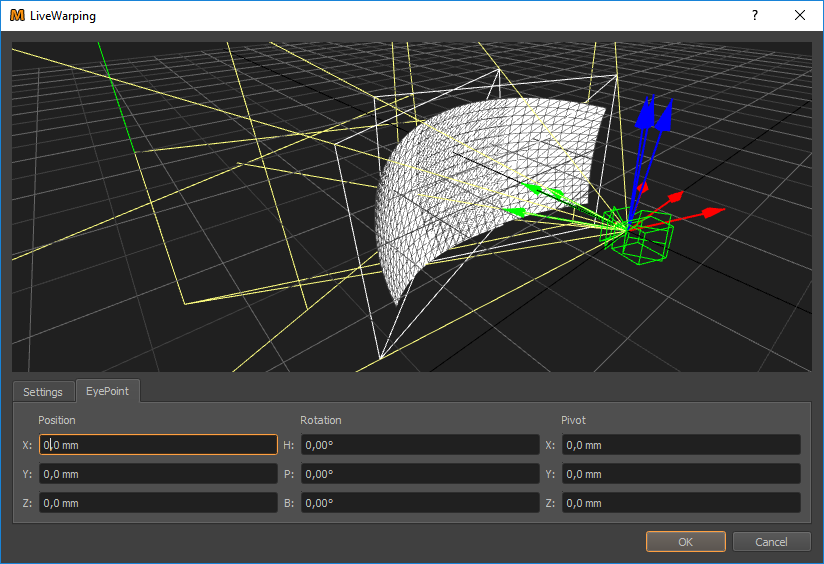Click the question mark help button
Viewport: 824px width, 564px height.
(755, 16)
